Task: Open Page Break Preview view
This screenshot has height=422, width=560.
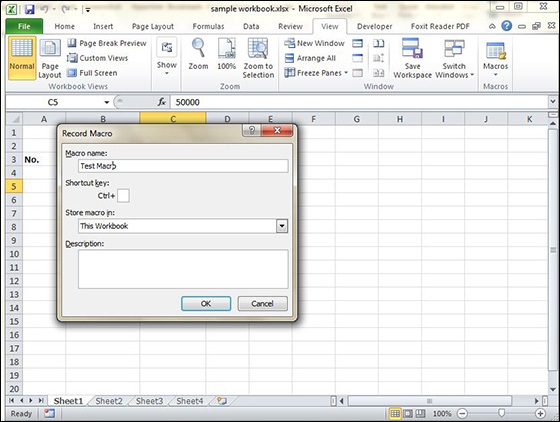Action: [107, 43]
